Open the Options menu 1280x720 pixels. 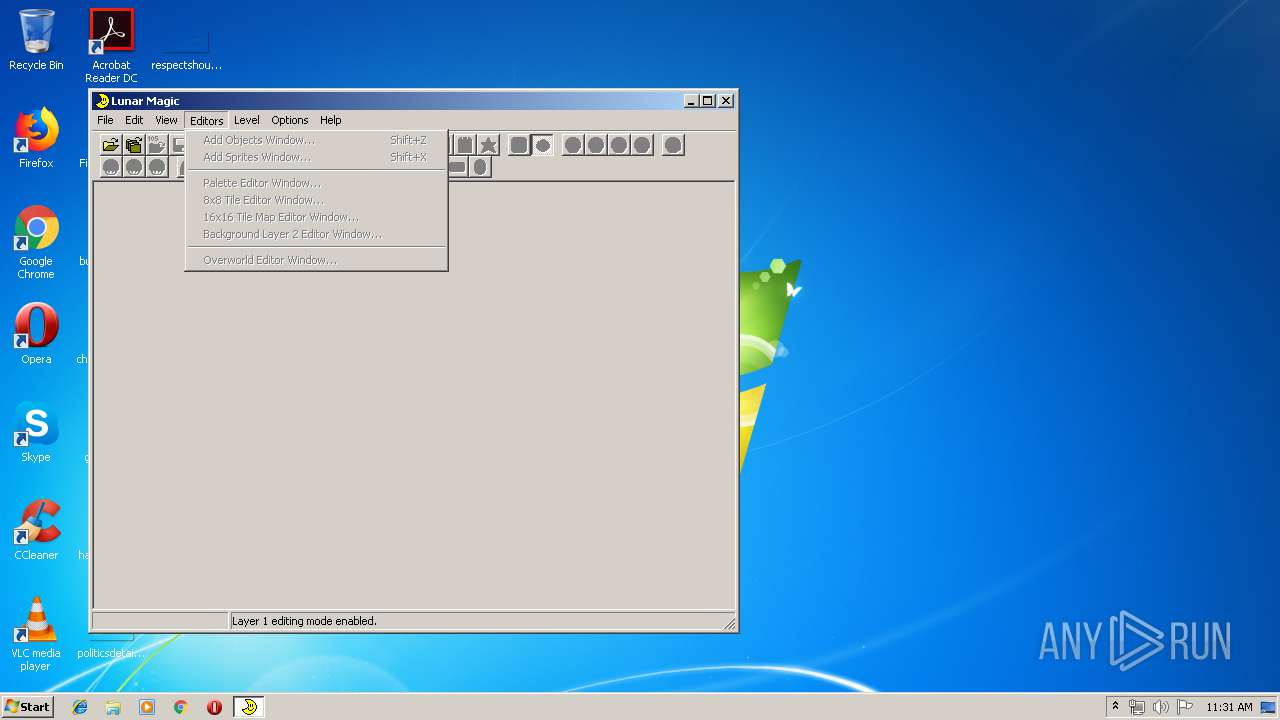[290, 120]
